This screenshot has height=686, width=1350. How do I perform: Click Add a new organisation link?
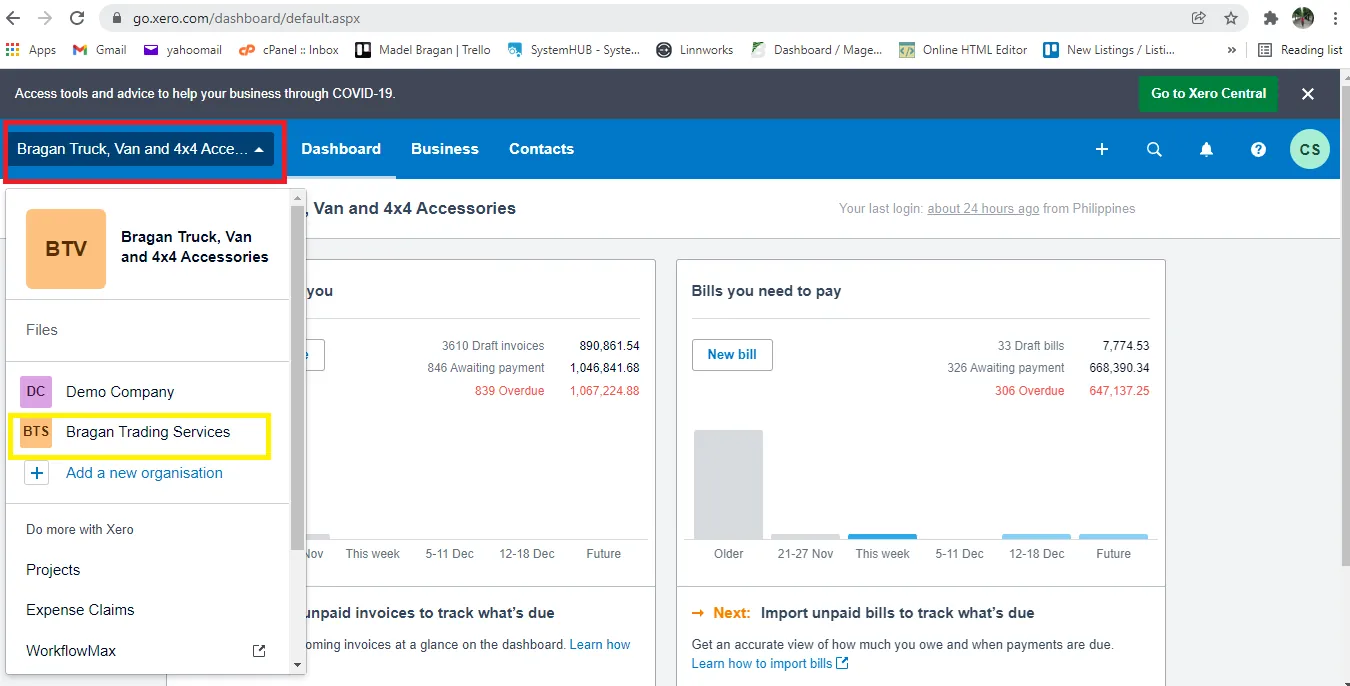(x=144, y=473)
